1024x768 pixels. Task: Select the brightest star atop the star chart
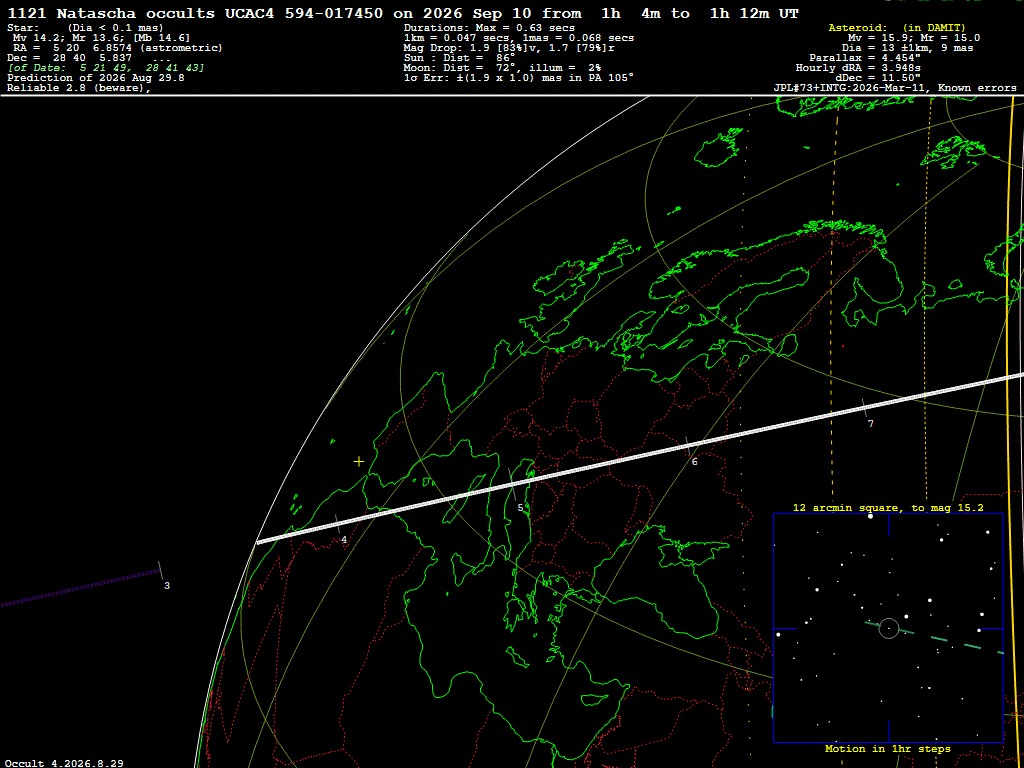coord(870,516)
